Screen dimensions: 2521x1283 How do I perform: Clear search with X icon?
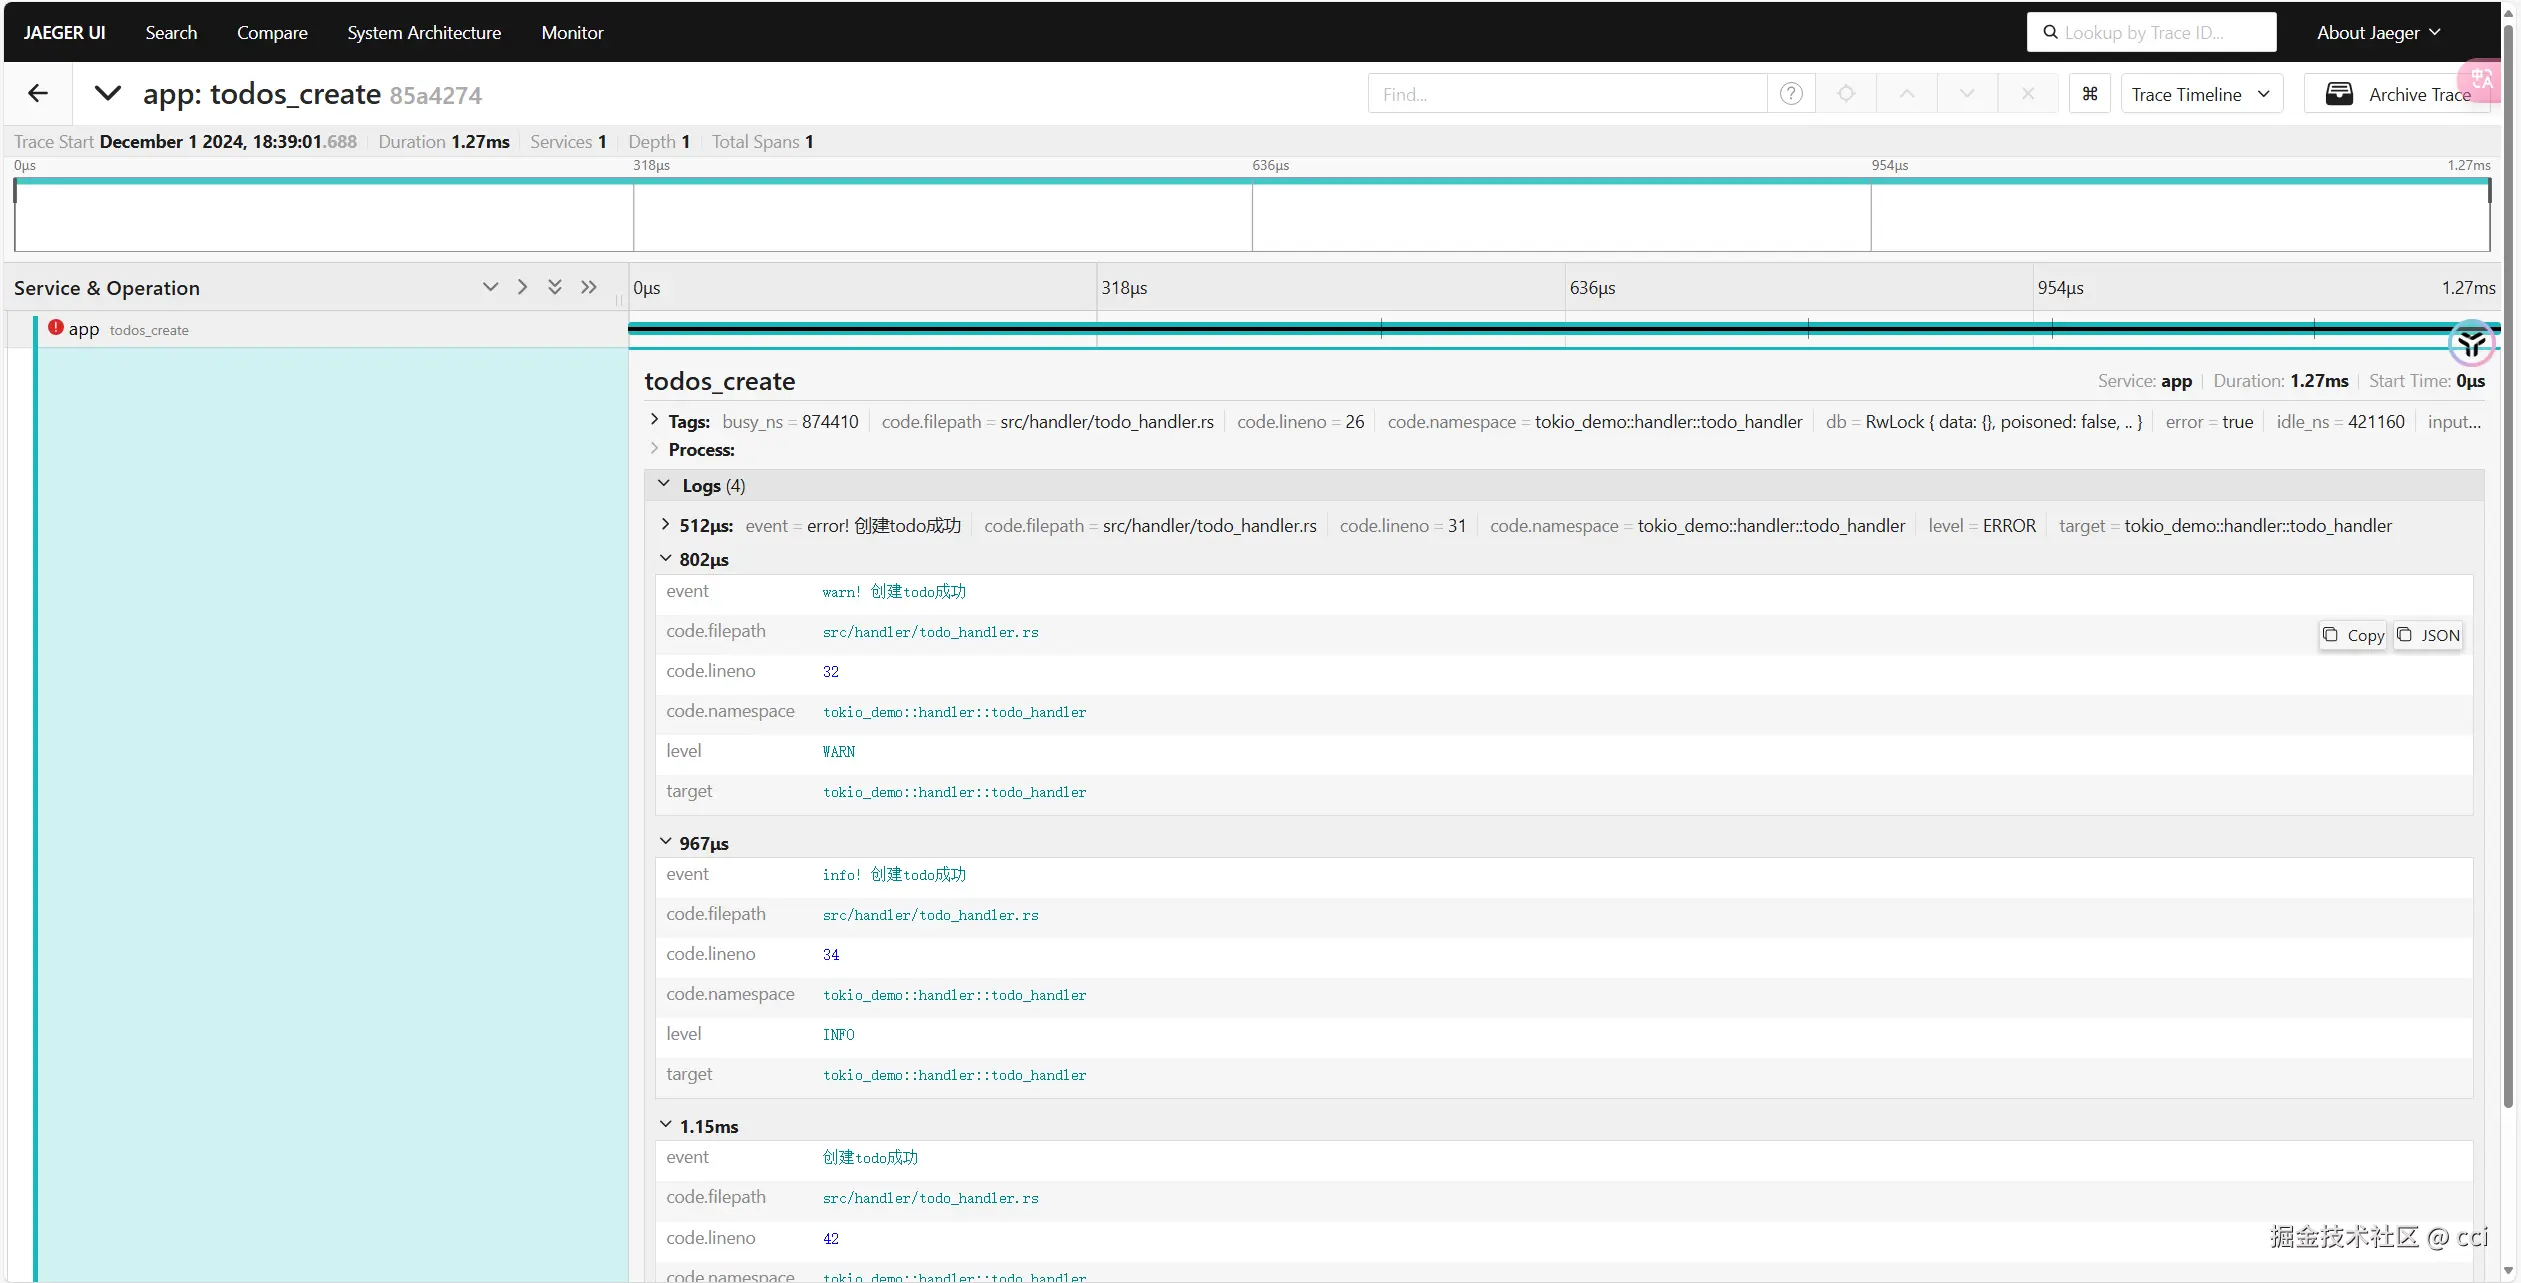[2027, 94]
